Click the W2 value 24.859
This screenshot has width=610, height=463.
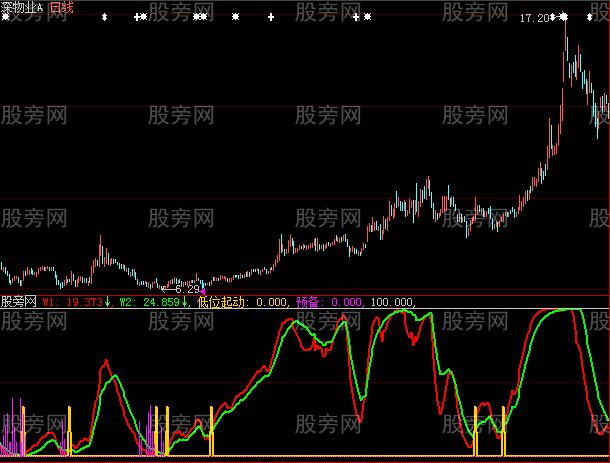point(160,300)
